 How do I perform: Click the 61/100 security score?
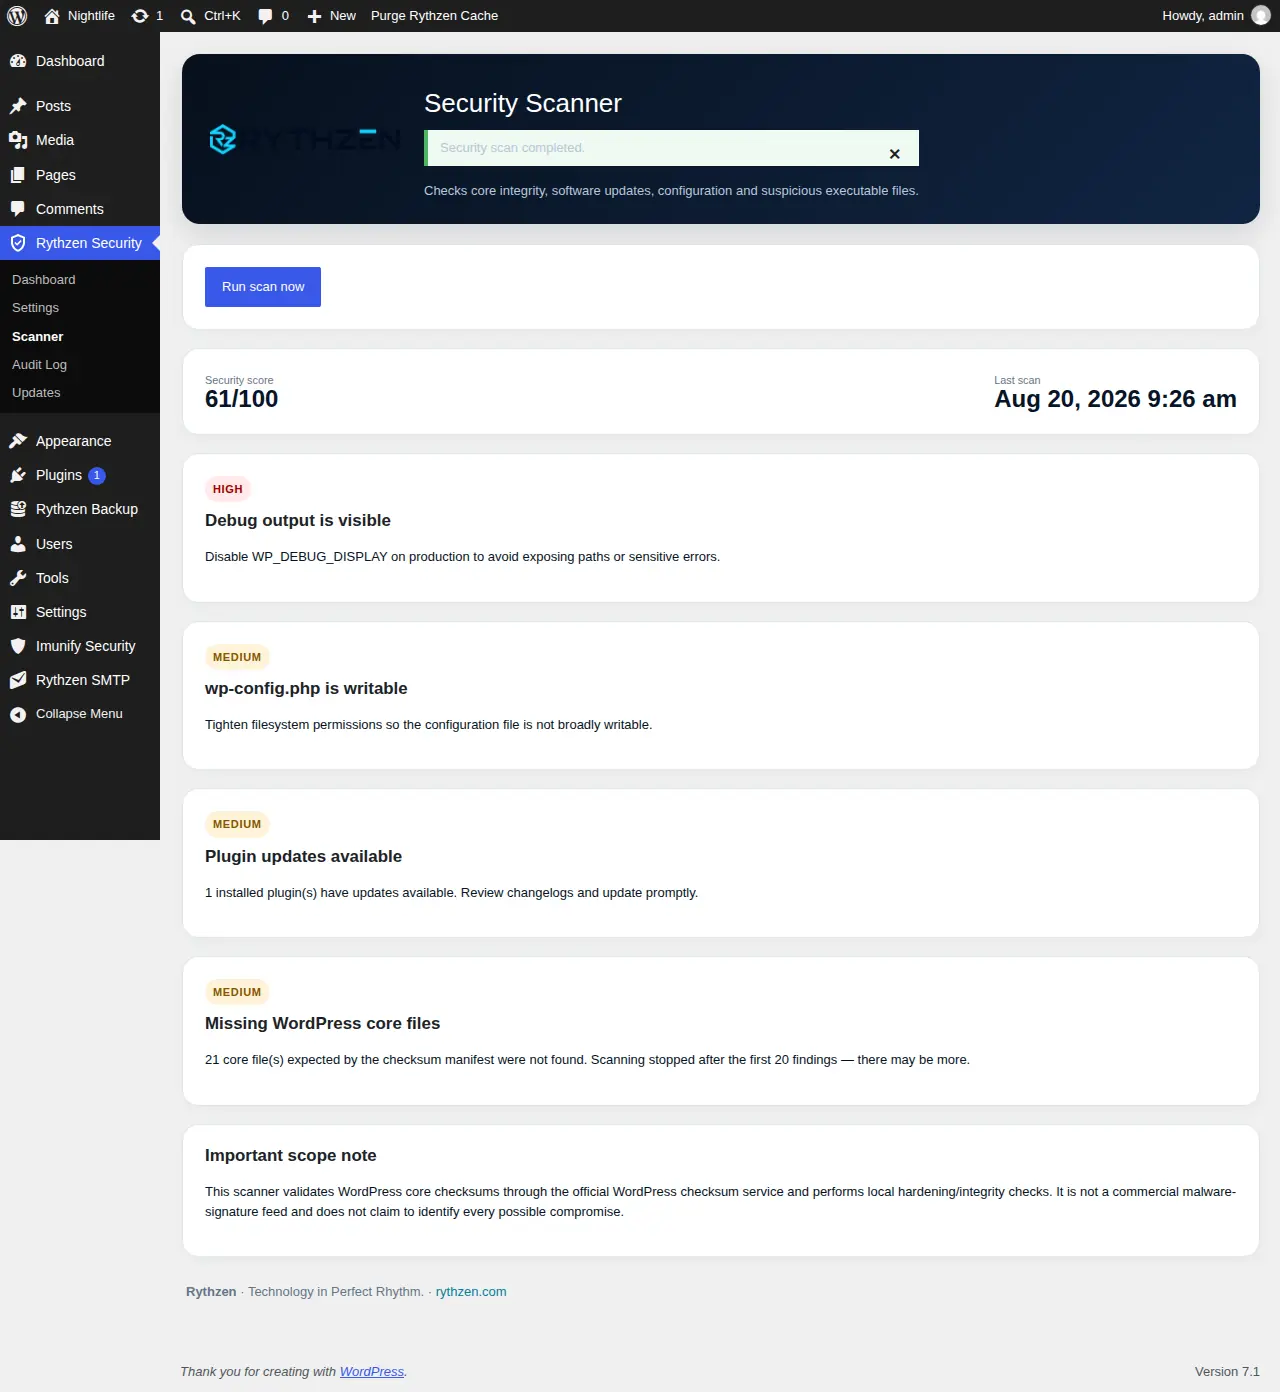(241, 399)
